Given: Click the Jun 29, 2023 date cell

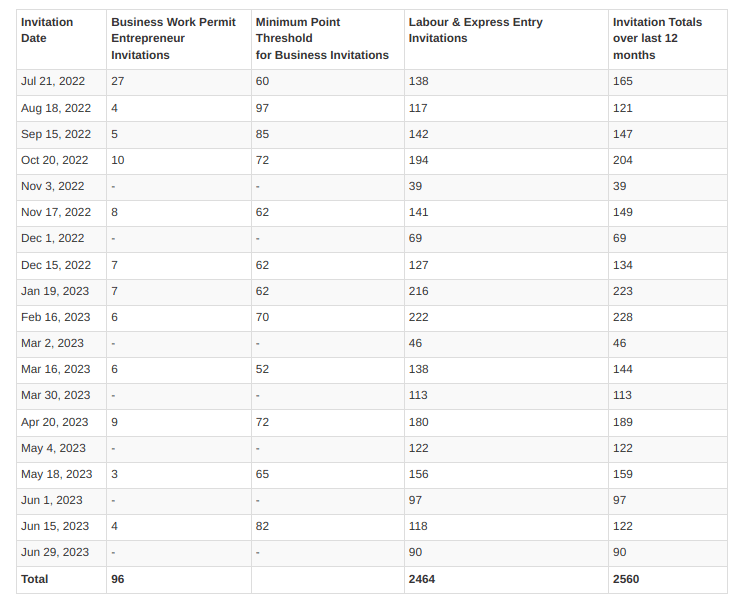Looking at the screenshot, I should tap(55, 552).
